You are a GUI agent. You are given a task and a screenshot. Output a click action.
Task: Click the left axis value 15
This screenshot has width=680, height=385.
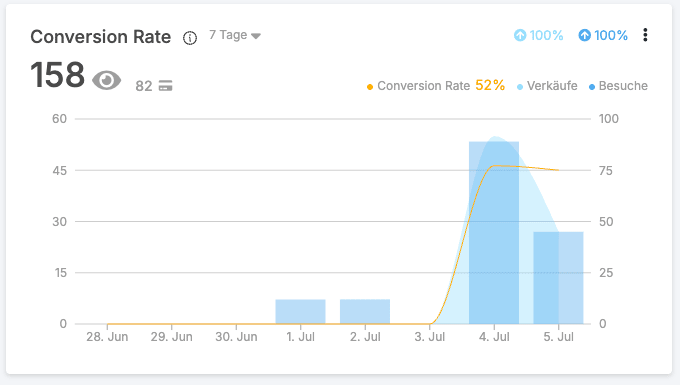[x=61, y=273]
